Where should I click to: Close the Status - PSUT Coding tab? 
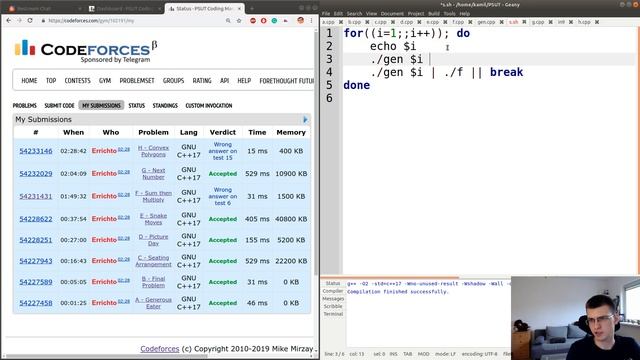[239, 9]
